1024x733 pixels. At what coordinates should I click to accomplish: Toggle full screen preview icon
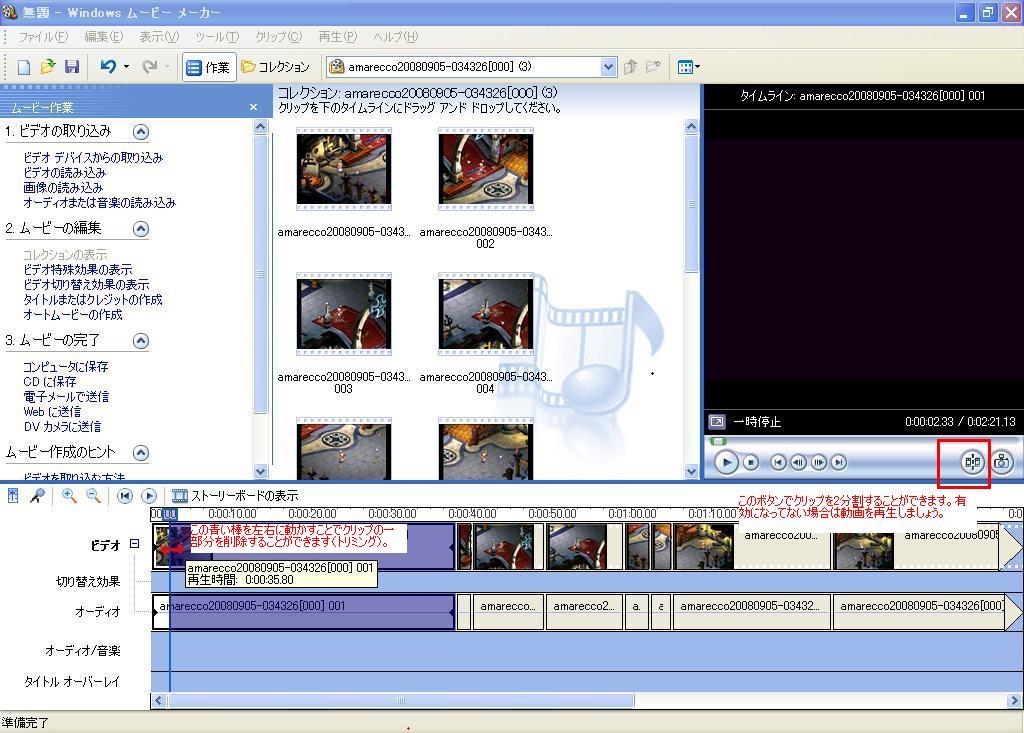click(x=717, y=422)
